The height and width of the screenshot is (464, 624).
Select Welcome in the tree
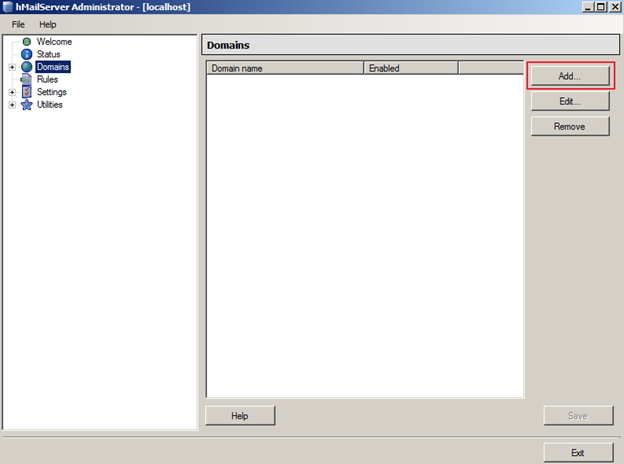click(54, 41)
